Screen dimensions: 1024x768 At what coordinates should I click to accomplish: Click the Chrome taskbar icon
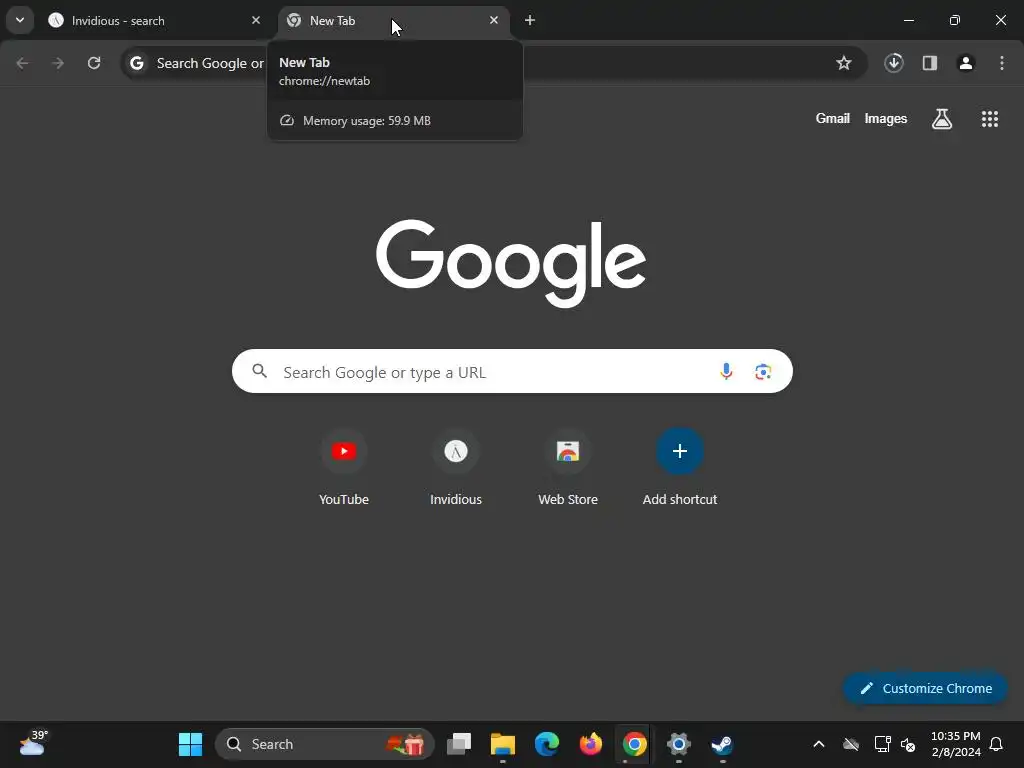pos(634,744)
